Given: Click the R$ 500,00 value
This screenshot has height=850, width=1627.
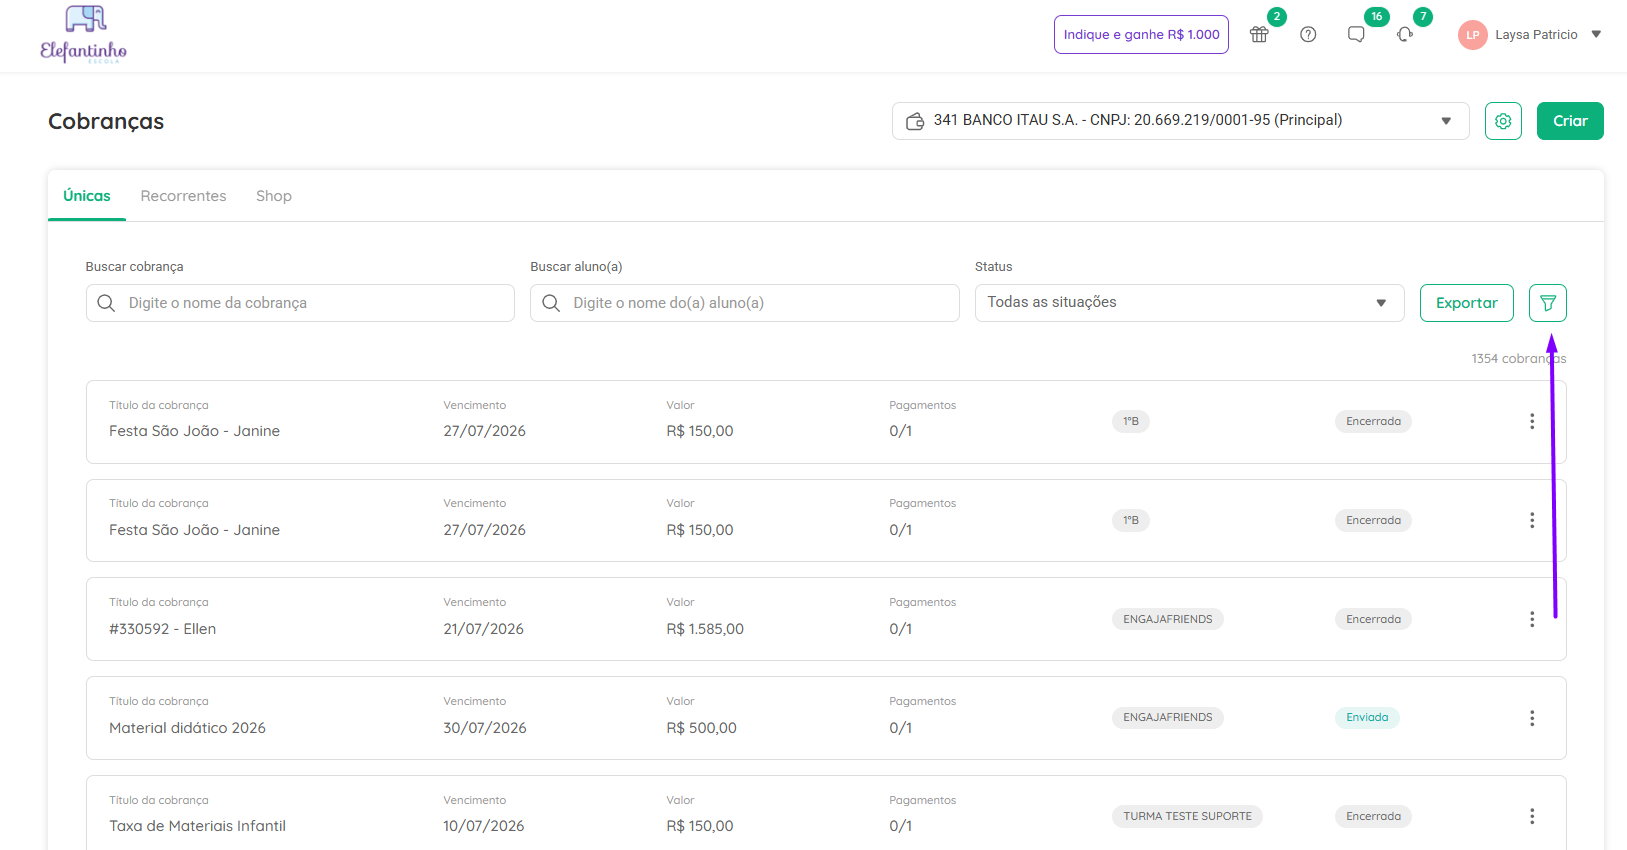Looking at the screenshot, I should tap(702, 728).
